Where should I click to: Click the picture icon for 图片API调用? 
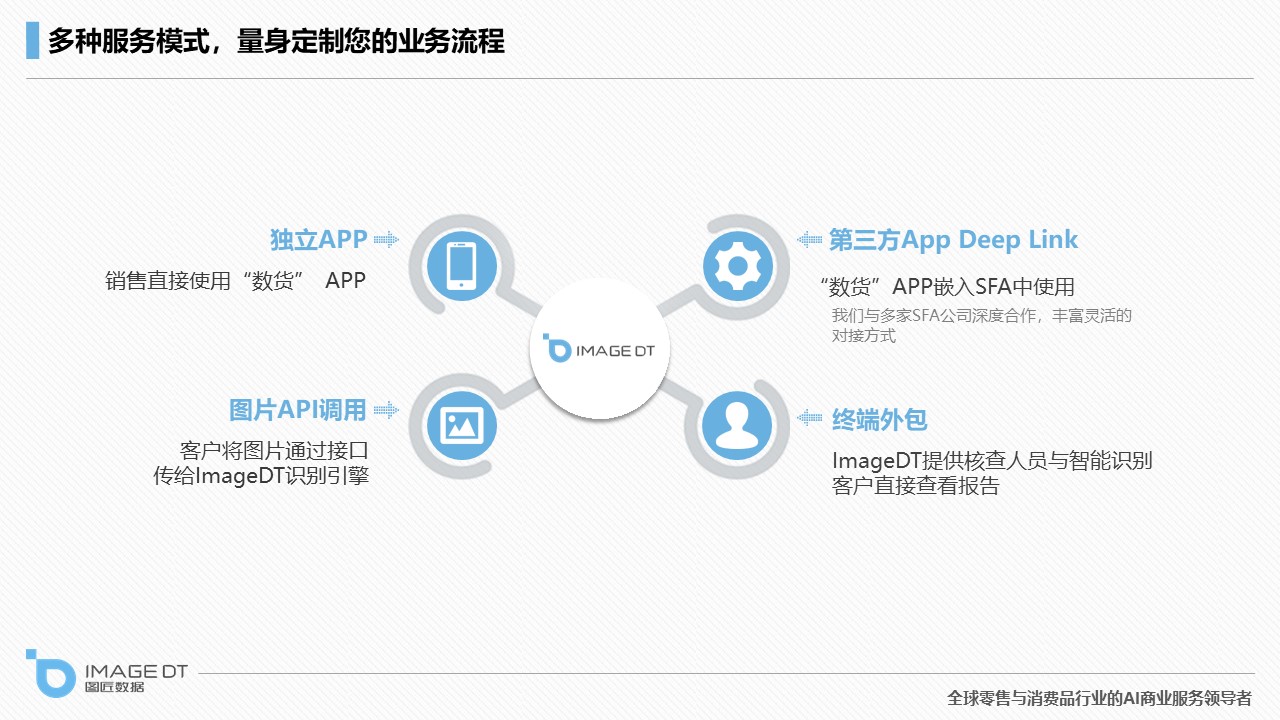pos(461,426)
